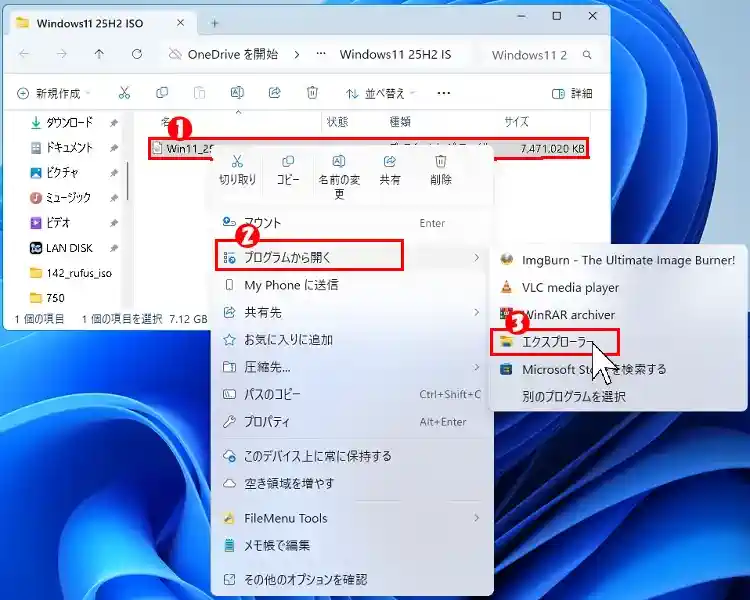Select ダウンロード in the sidebar
The height and width of the screenshot is (600, 750).
coord(69,123)
